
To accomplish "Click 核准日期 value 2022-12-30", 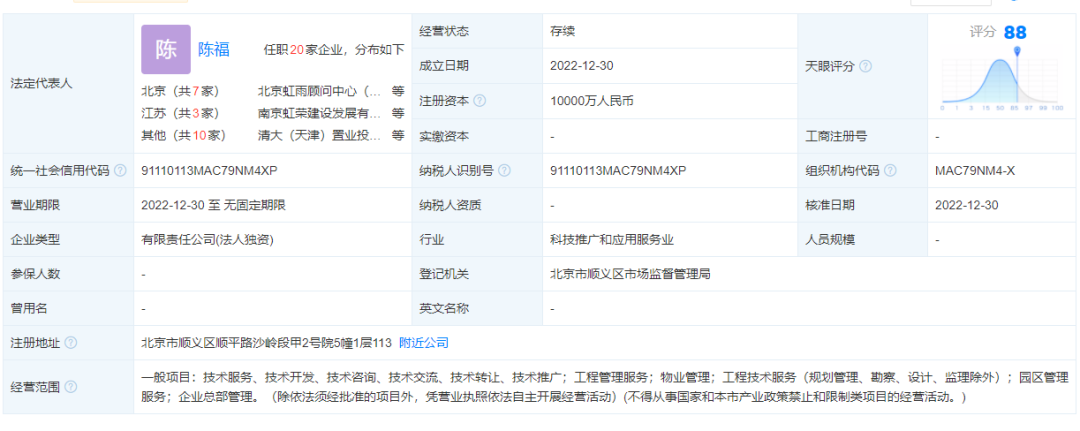I will click(x=967, y=205).
